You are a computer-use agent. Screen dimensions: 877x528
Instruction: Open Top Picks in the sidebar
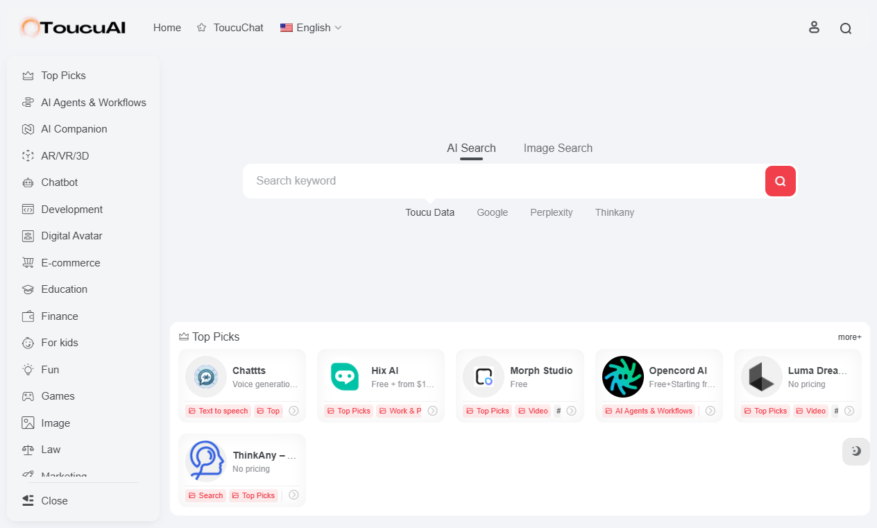tap(54, 76)
